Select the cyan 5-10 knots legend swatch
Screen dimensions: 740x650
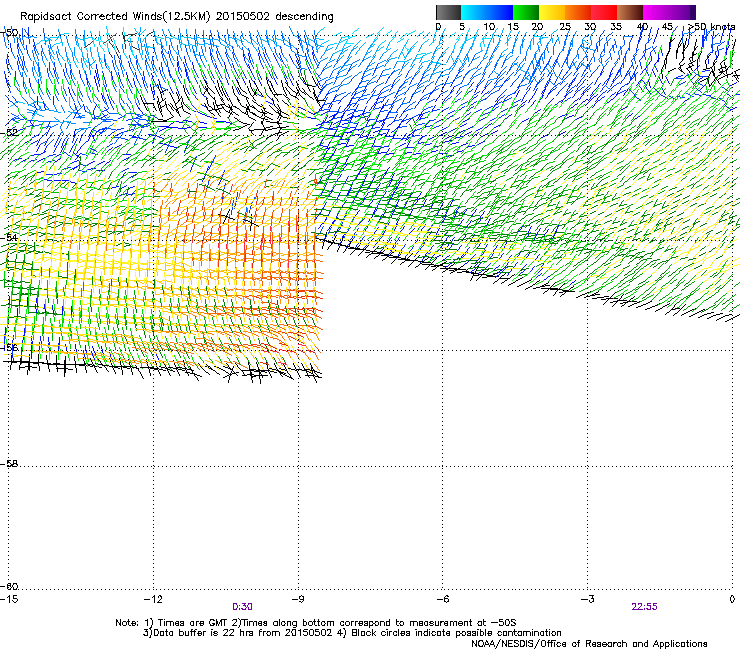(x=473, y=12)
